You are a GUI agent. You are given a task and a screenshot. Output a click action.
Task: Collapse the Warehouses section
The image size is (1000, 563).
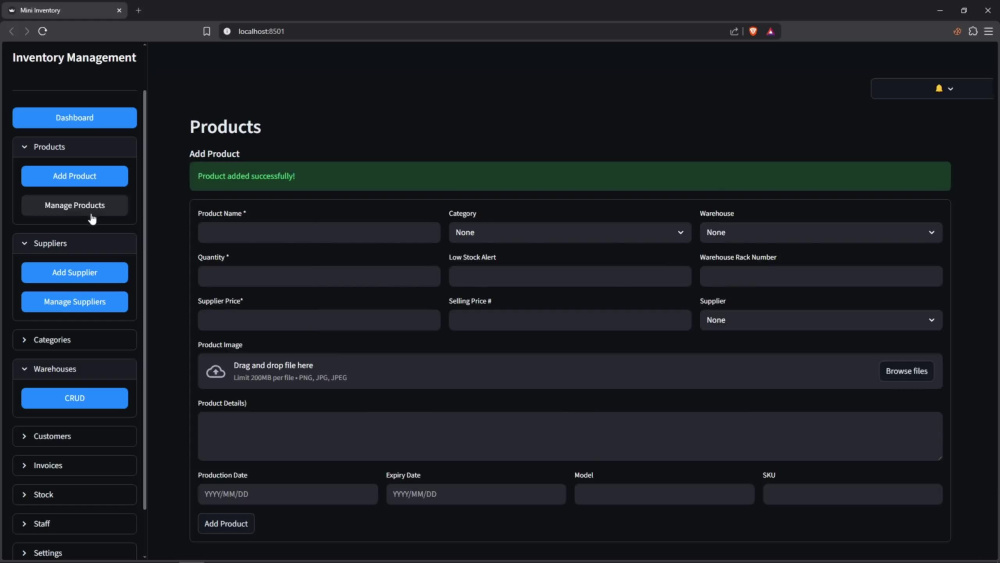click(x=75, y=369)
